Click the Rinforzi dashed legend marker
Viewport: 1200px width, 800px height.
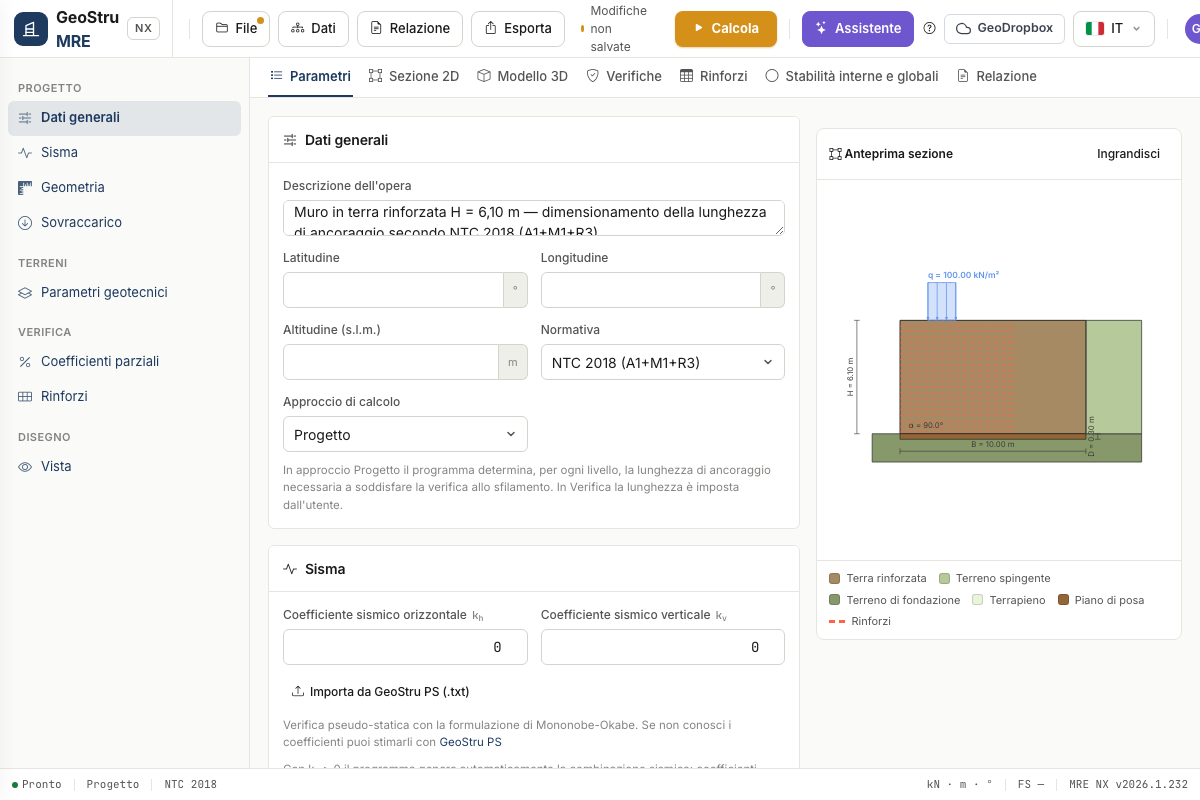tap(836, 621)
